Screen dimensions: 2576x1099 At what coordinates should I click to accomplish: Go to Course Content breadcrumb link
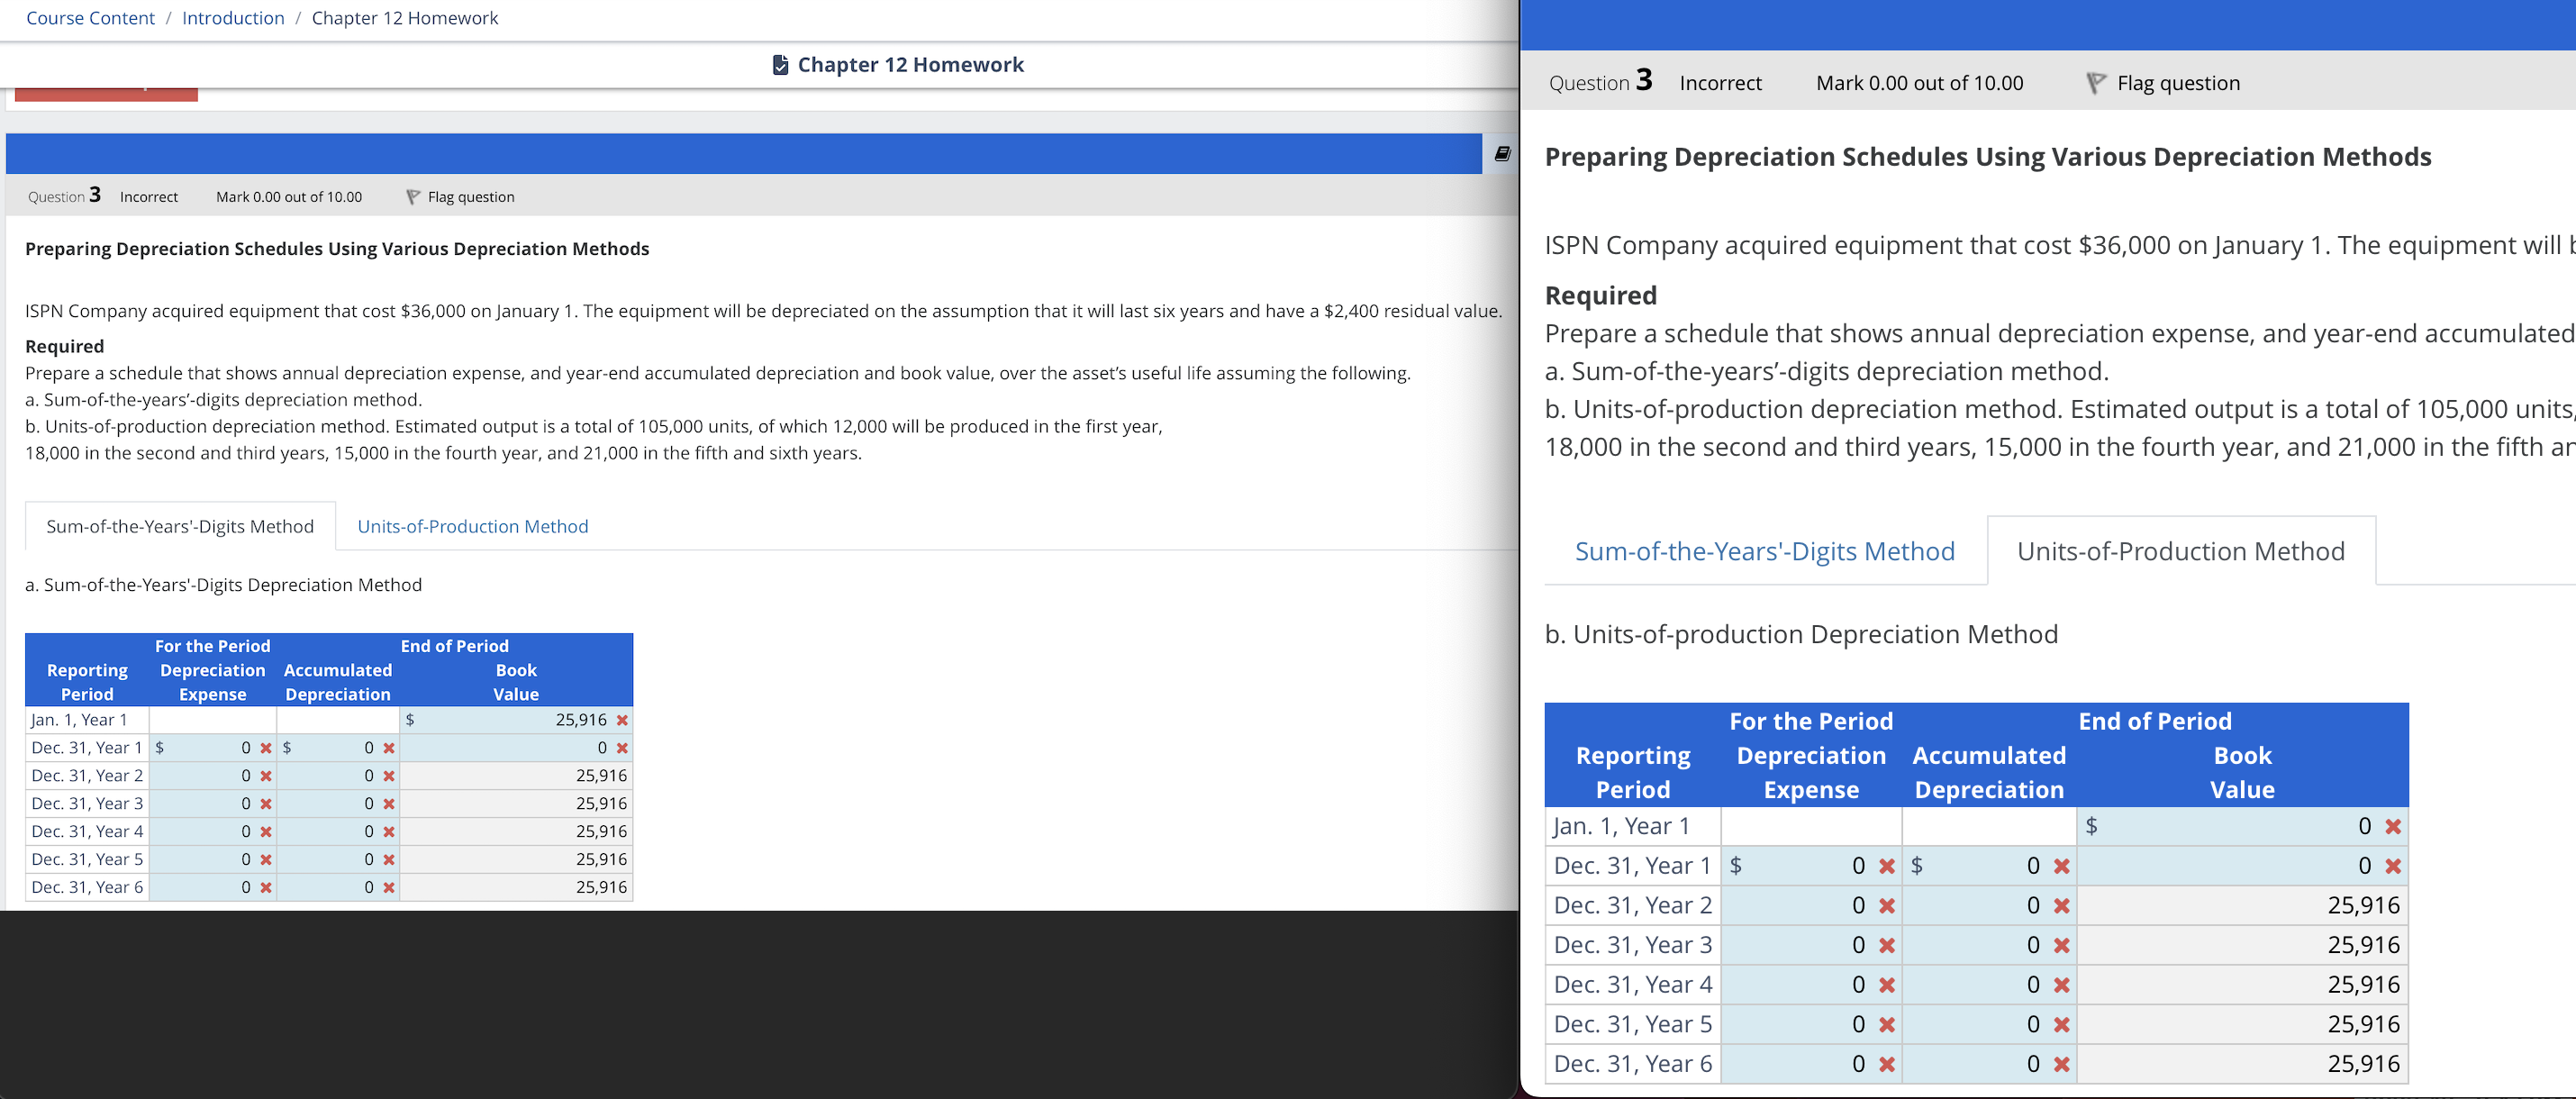tap(90, 18)
